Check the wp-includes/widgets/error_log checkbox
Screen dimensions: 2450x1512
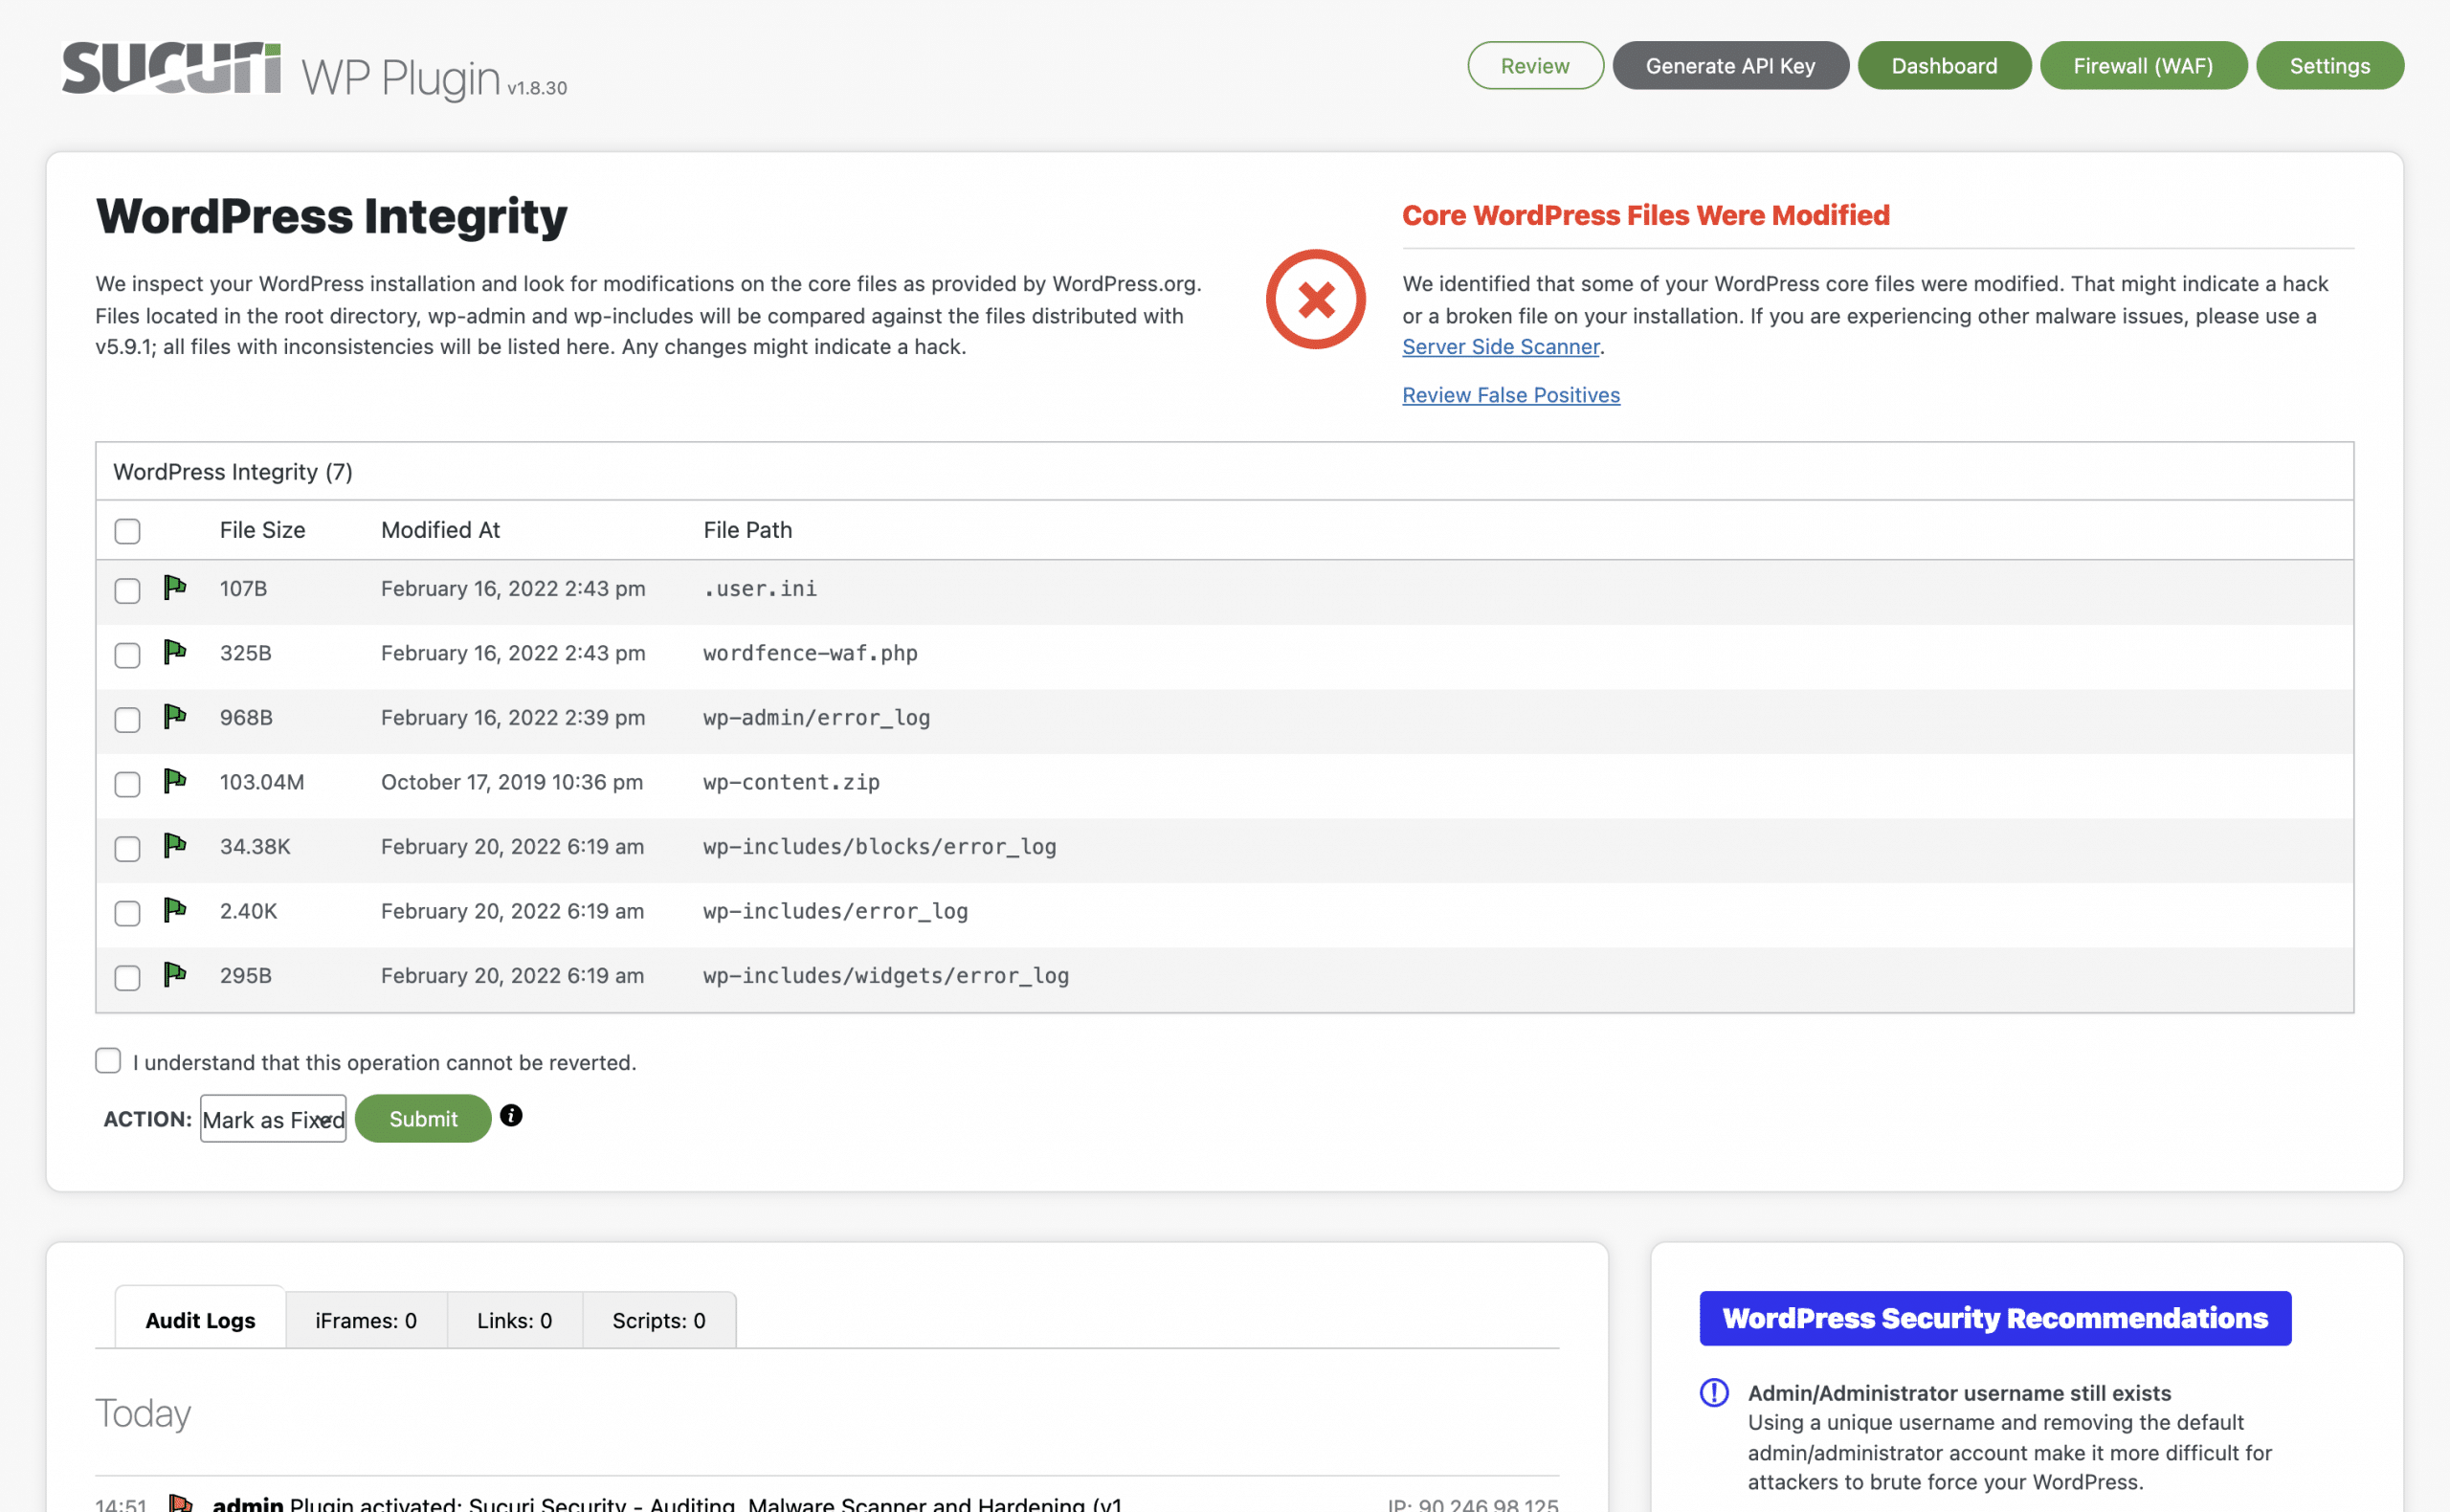127,978
